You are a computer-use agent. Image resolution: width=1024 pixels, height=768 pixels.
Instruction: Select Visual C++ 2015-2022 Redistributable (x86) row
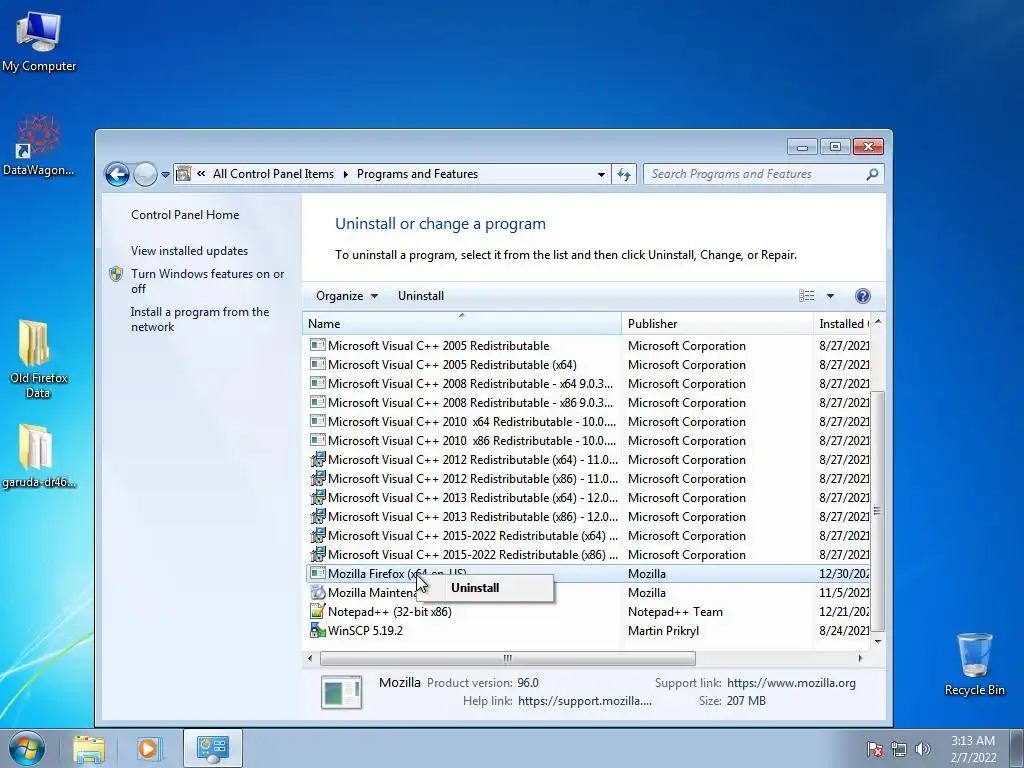click(588, 554)
